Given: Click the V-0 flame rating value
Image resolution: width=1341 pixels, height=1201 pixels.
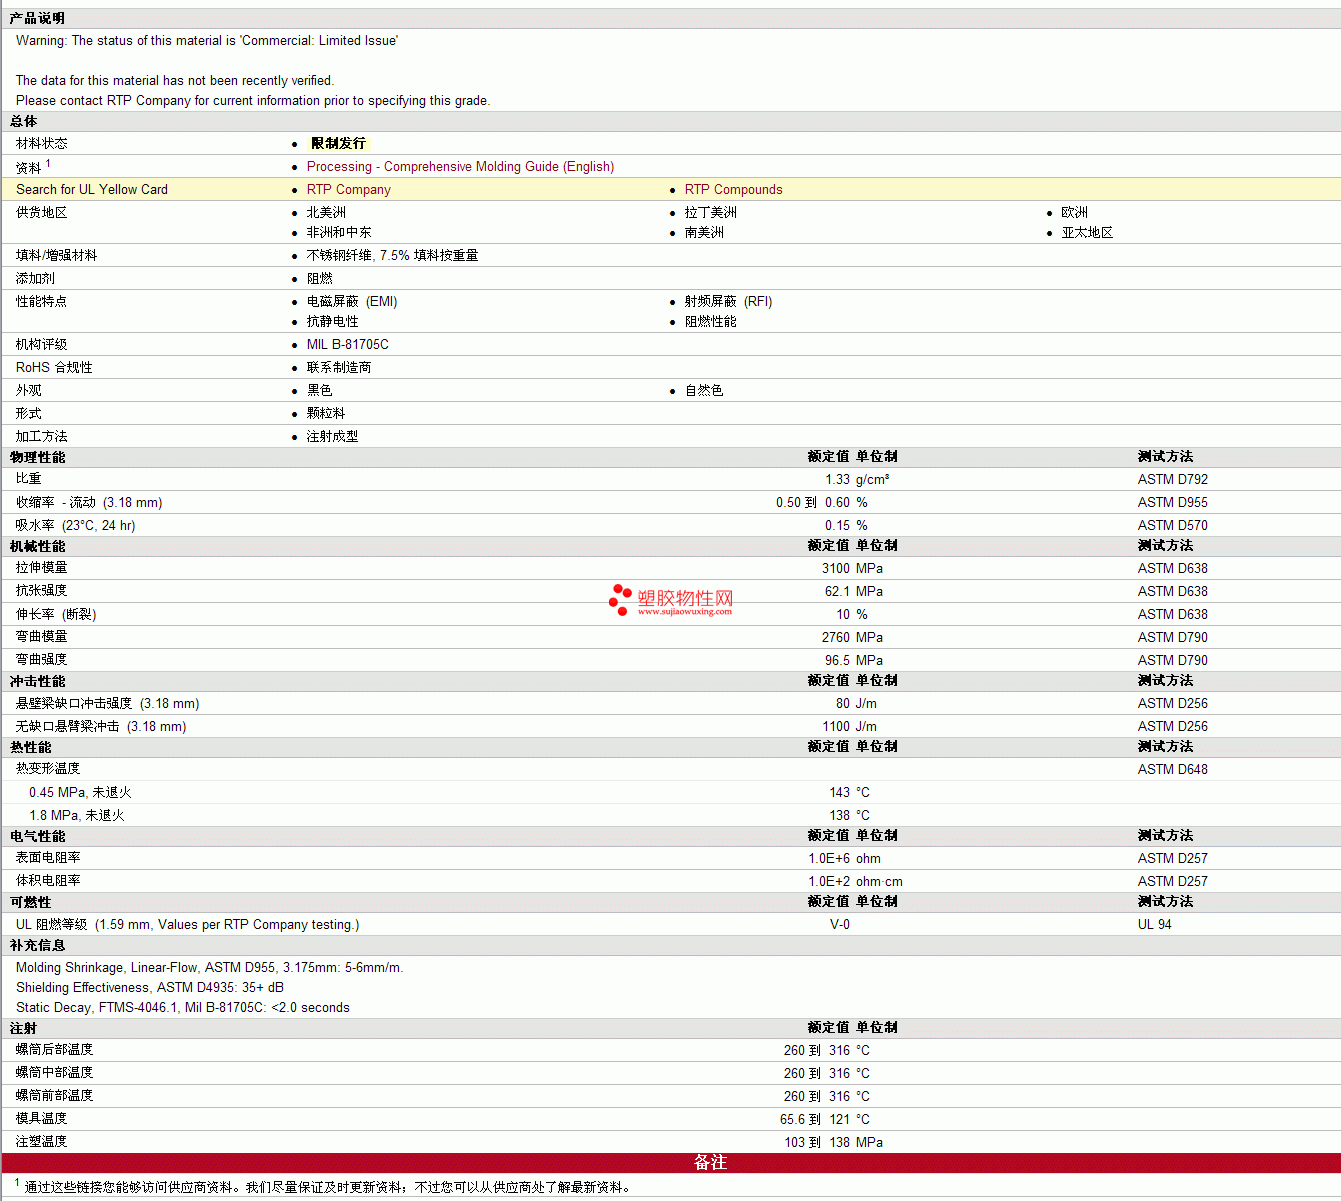Looking at the screenshot, I should 840,925.
